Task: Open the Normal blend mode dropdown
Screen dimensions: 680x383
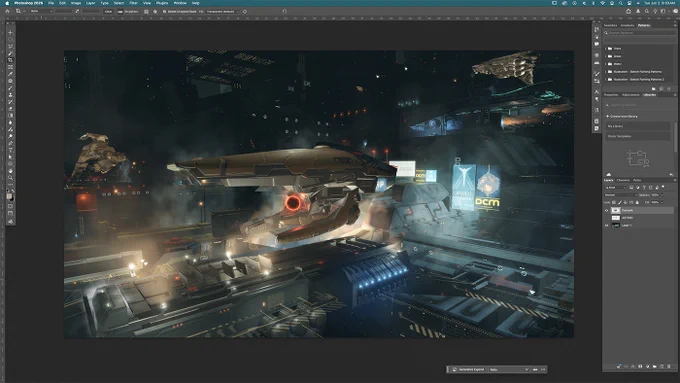Action: pyautogui.click(x=621, y=195)
